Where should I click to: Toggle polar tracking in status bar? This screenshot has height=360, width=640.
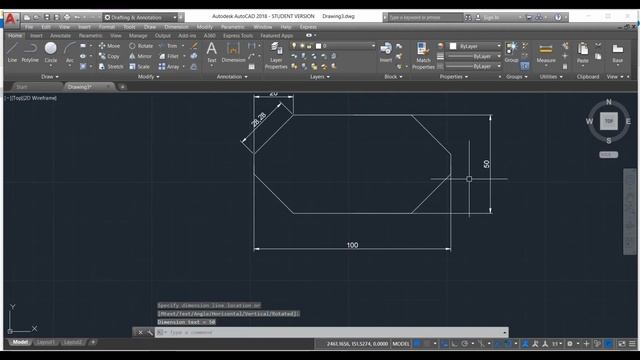pos(464,344)
